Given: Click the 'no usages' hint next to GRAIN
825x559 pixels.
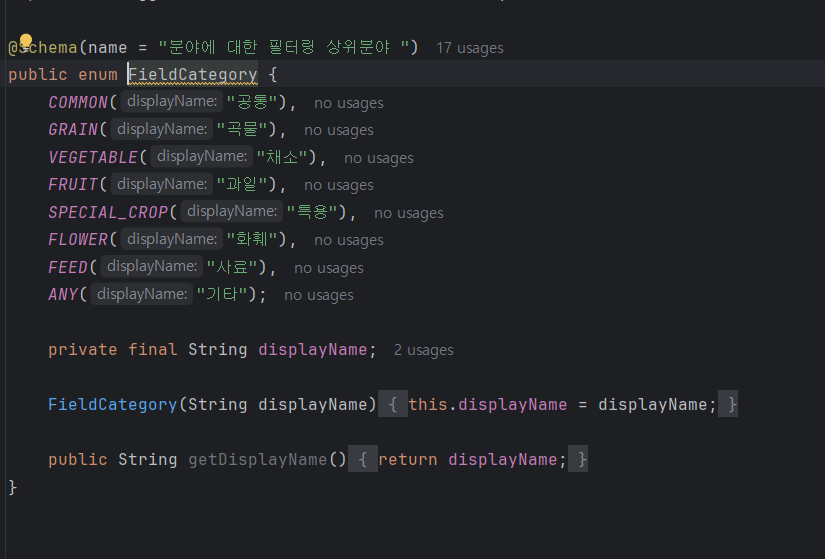Looking at the screenshot, I should pos(338,130).
